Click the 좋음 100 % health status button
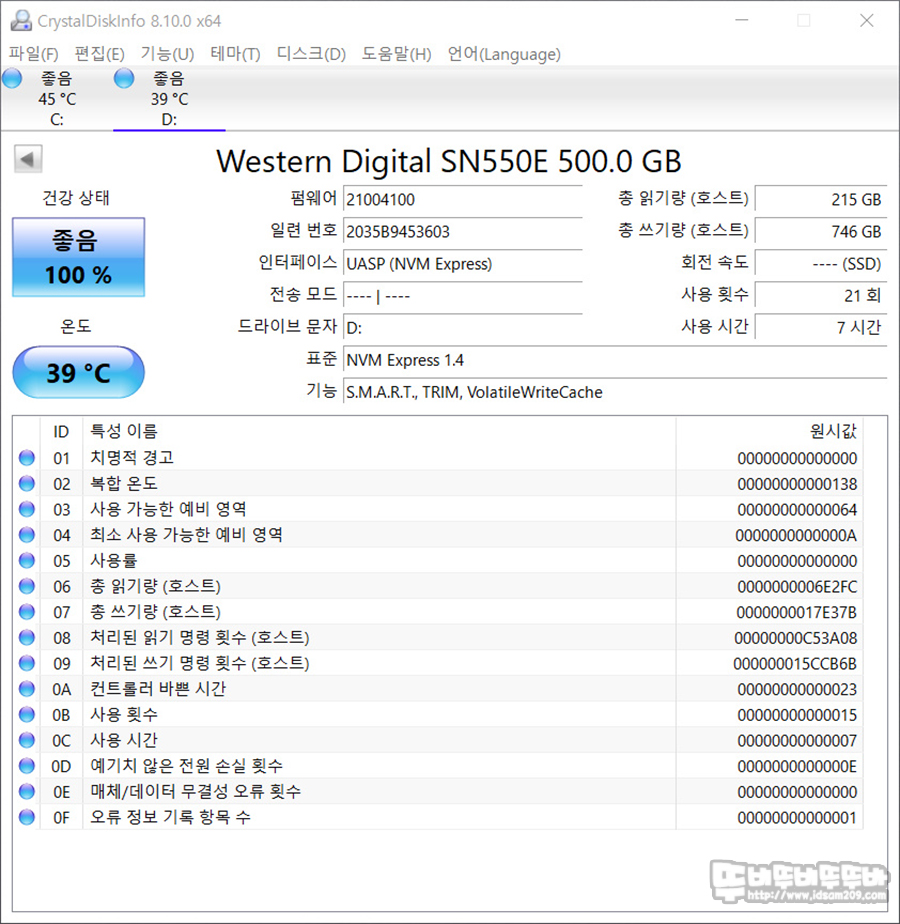 click(x=78, y=258)
